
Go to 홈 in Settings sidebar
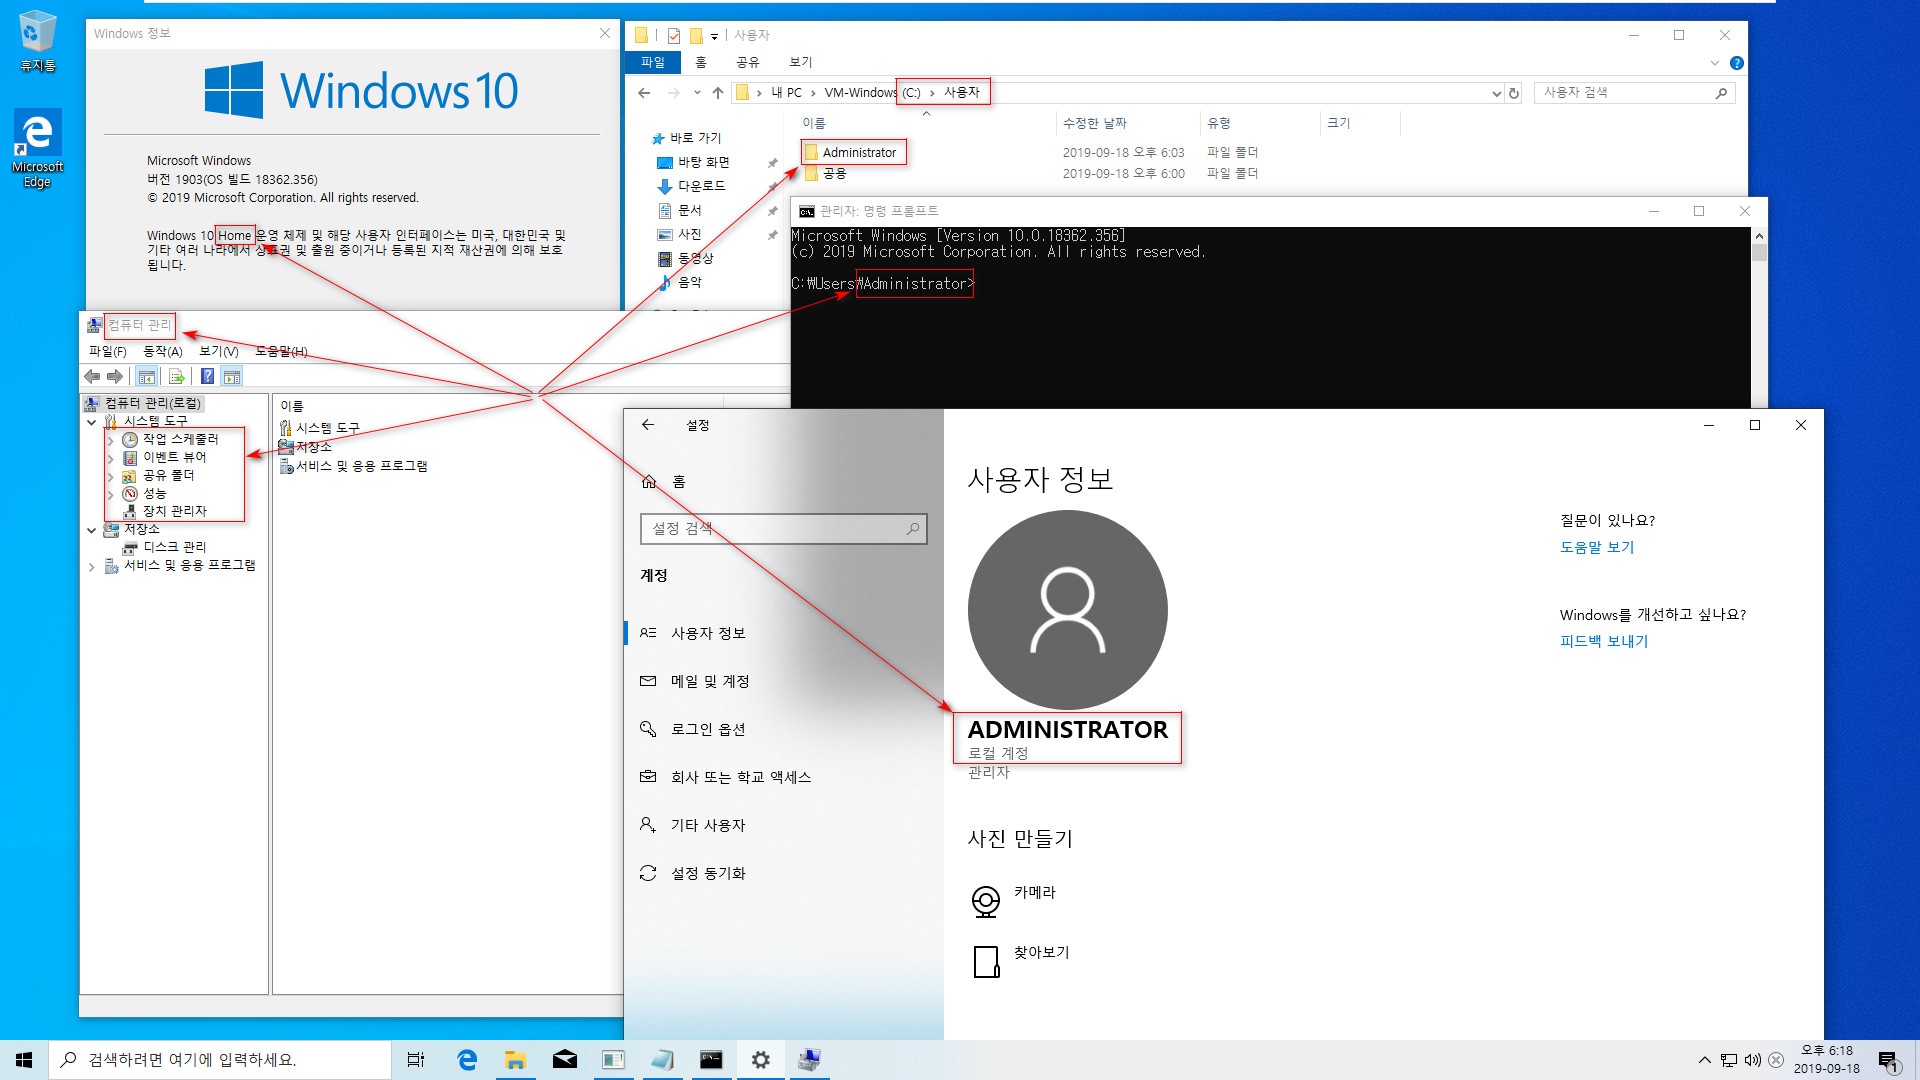tap(678, 482)
